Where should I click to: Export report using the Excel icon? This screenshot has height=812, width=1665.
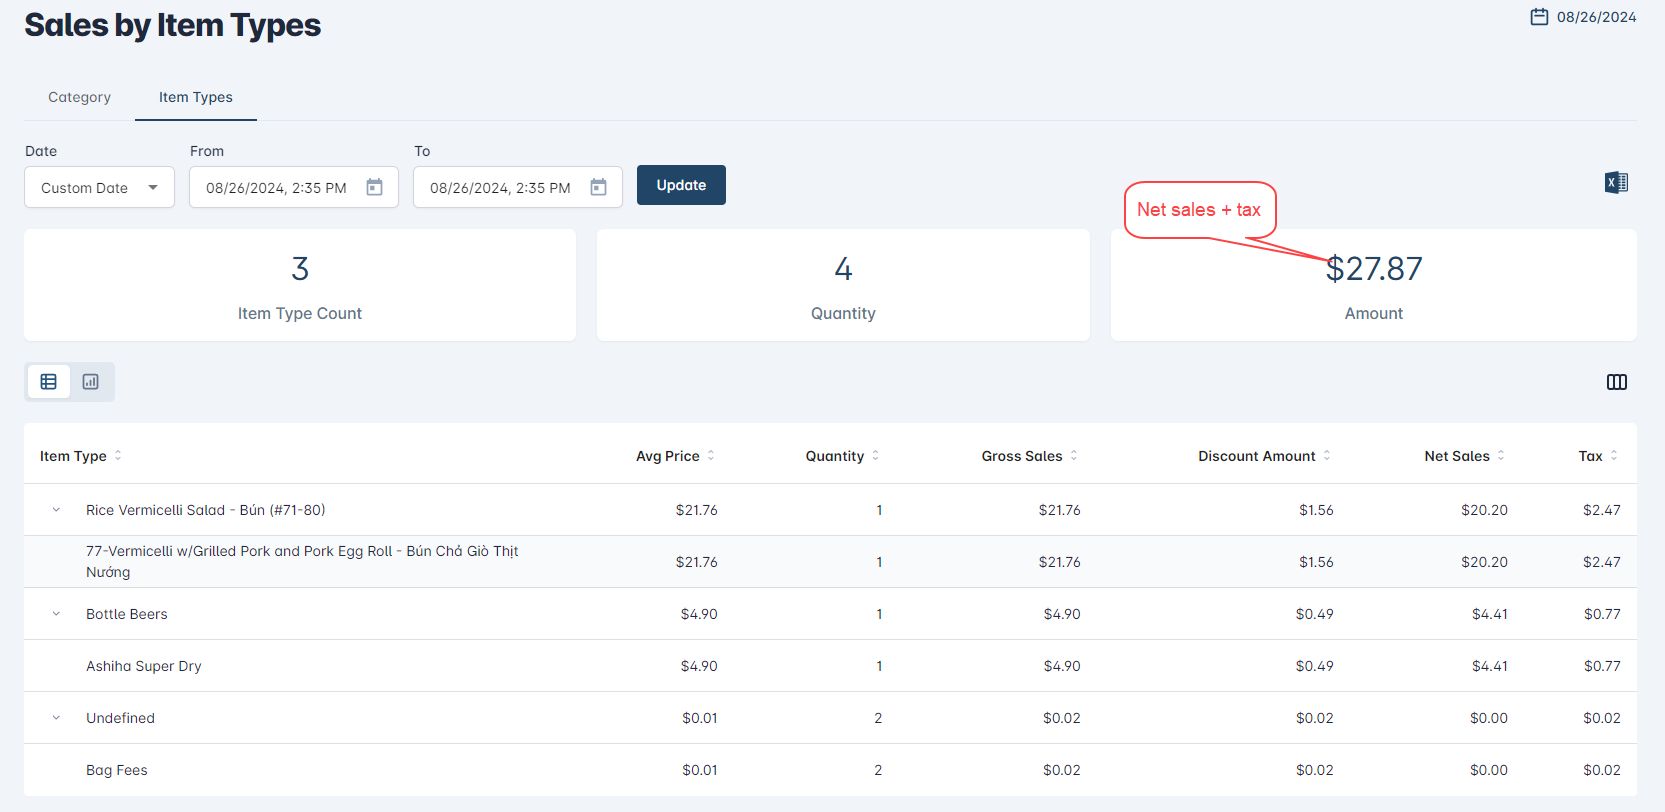(1616, 183)
